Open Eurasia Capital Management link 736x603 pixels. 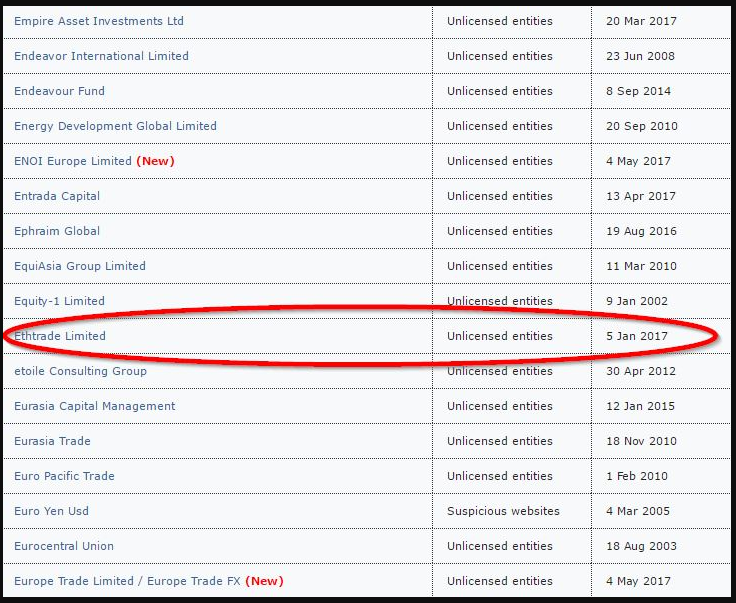pyautogui.click(x=95, y=406)
